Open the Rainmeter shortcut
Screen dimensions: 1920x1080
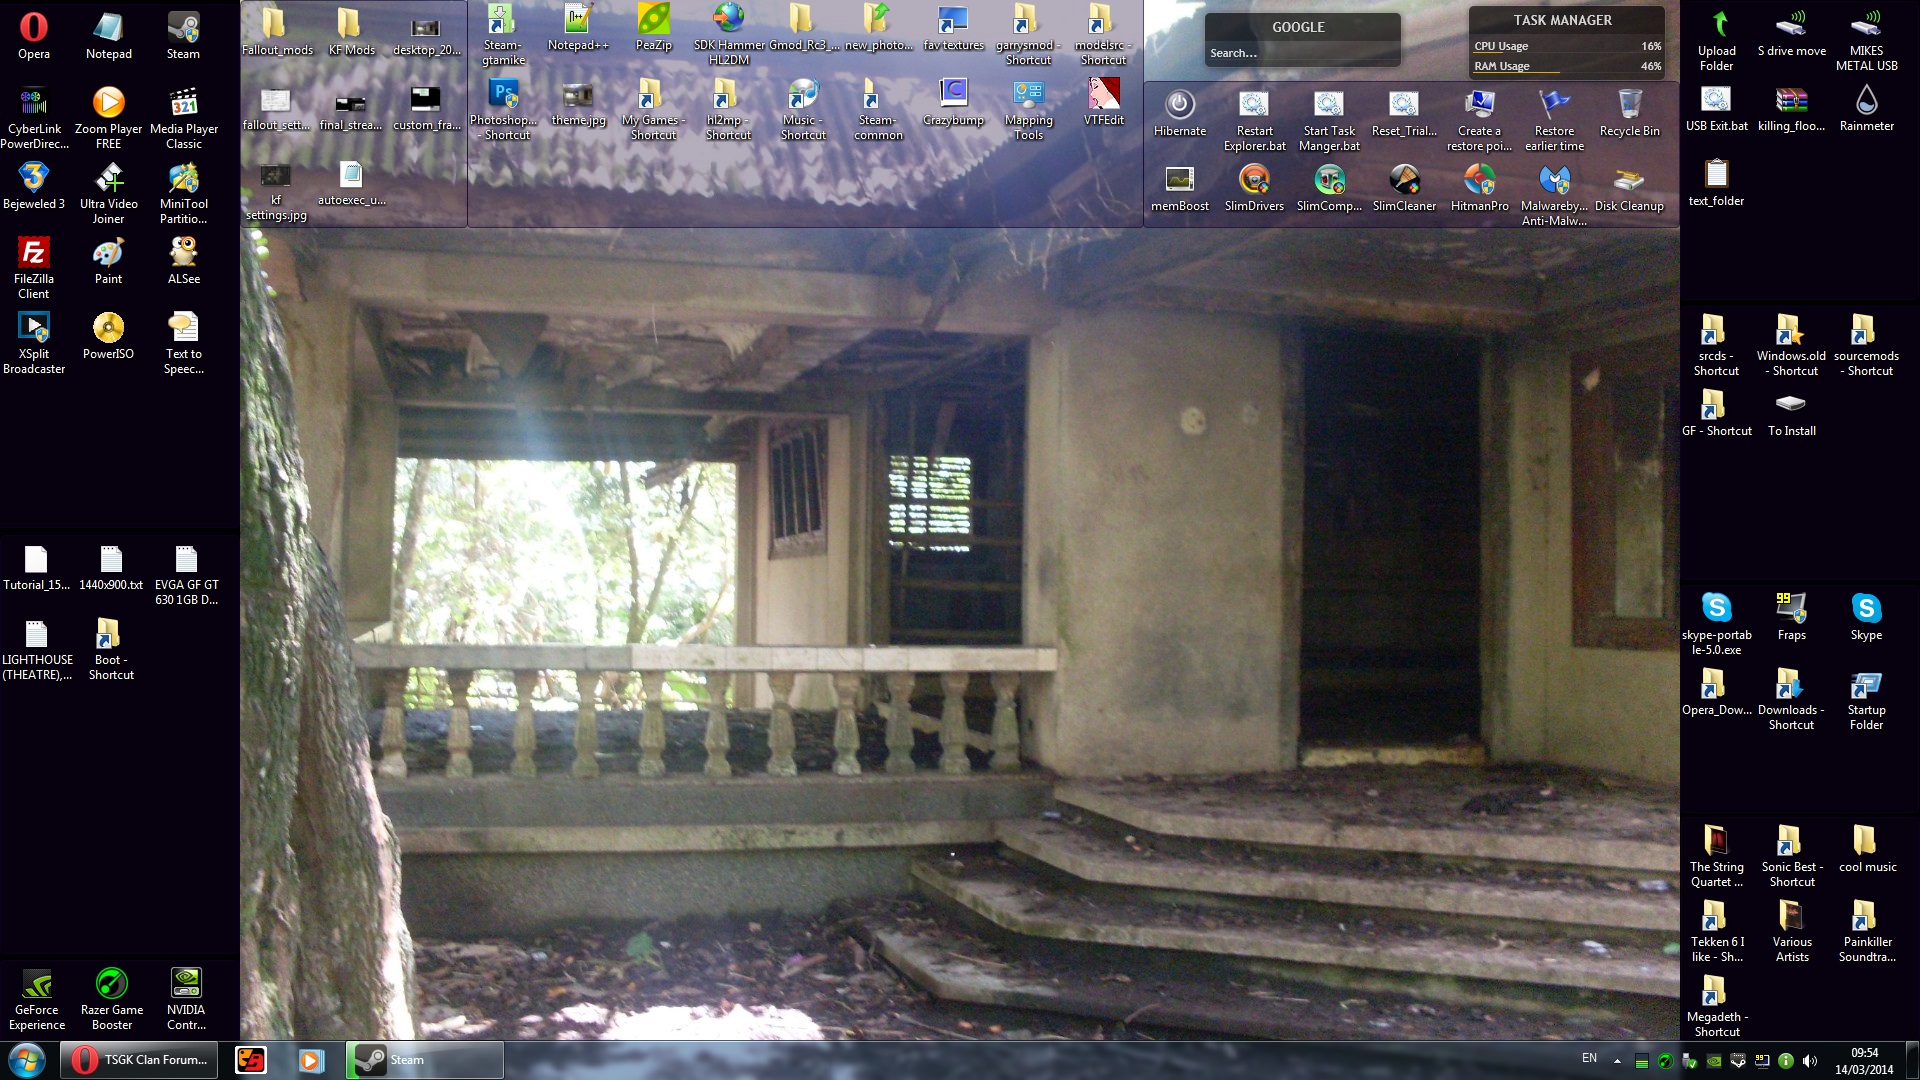(1866, 102)
